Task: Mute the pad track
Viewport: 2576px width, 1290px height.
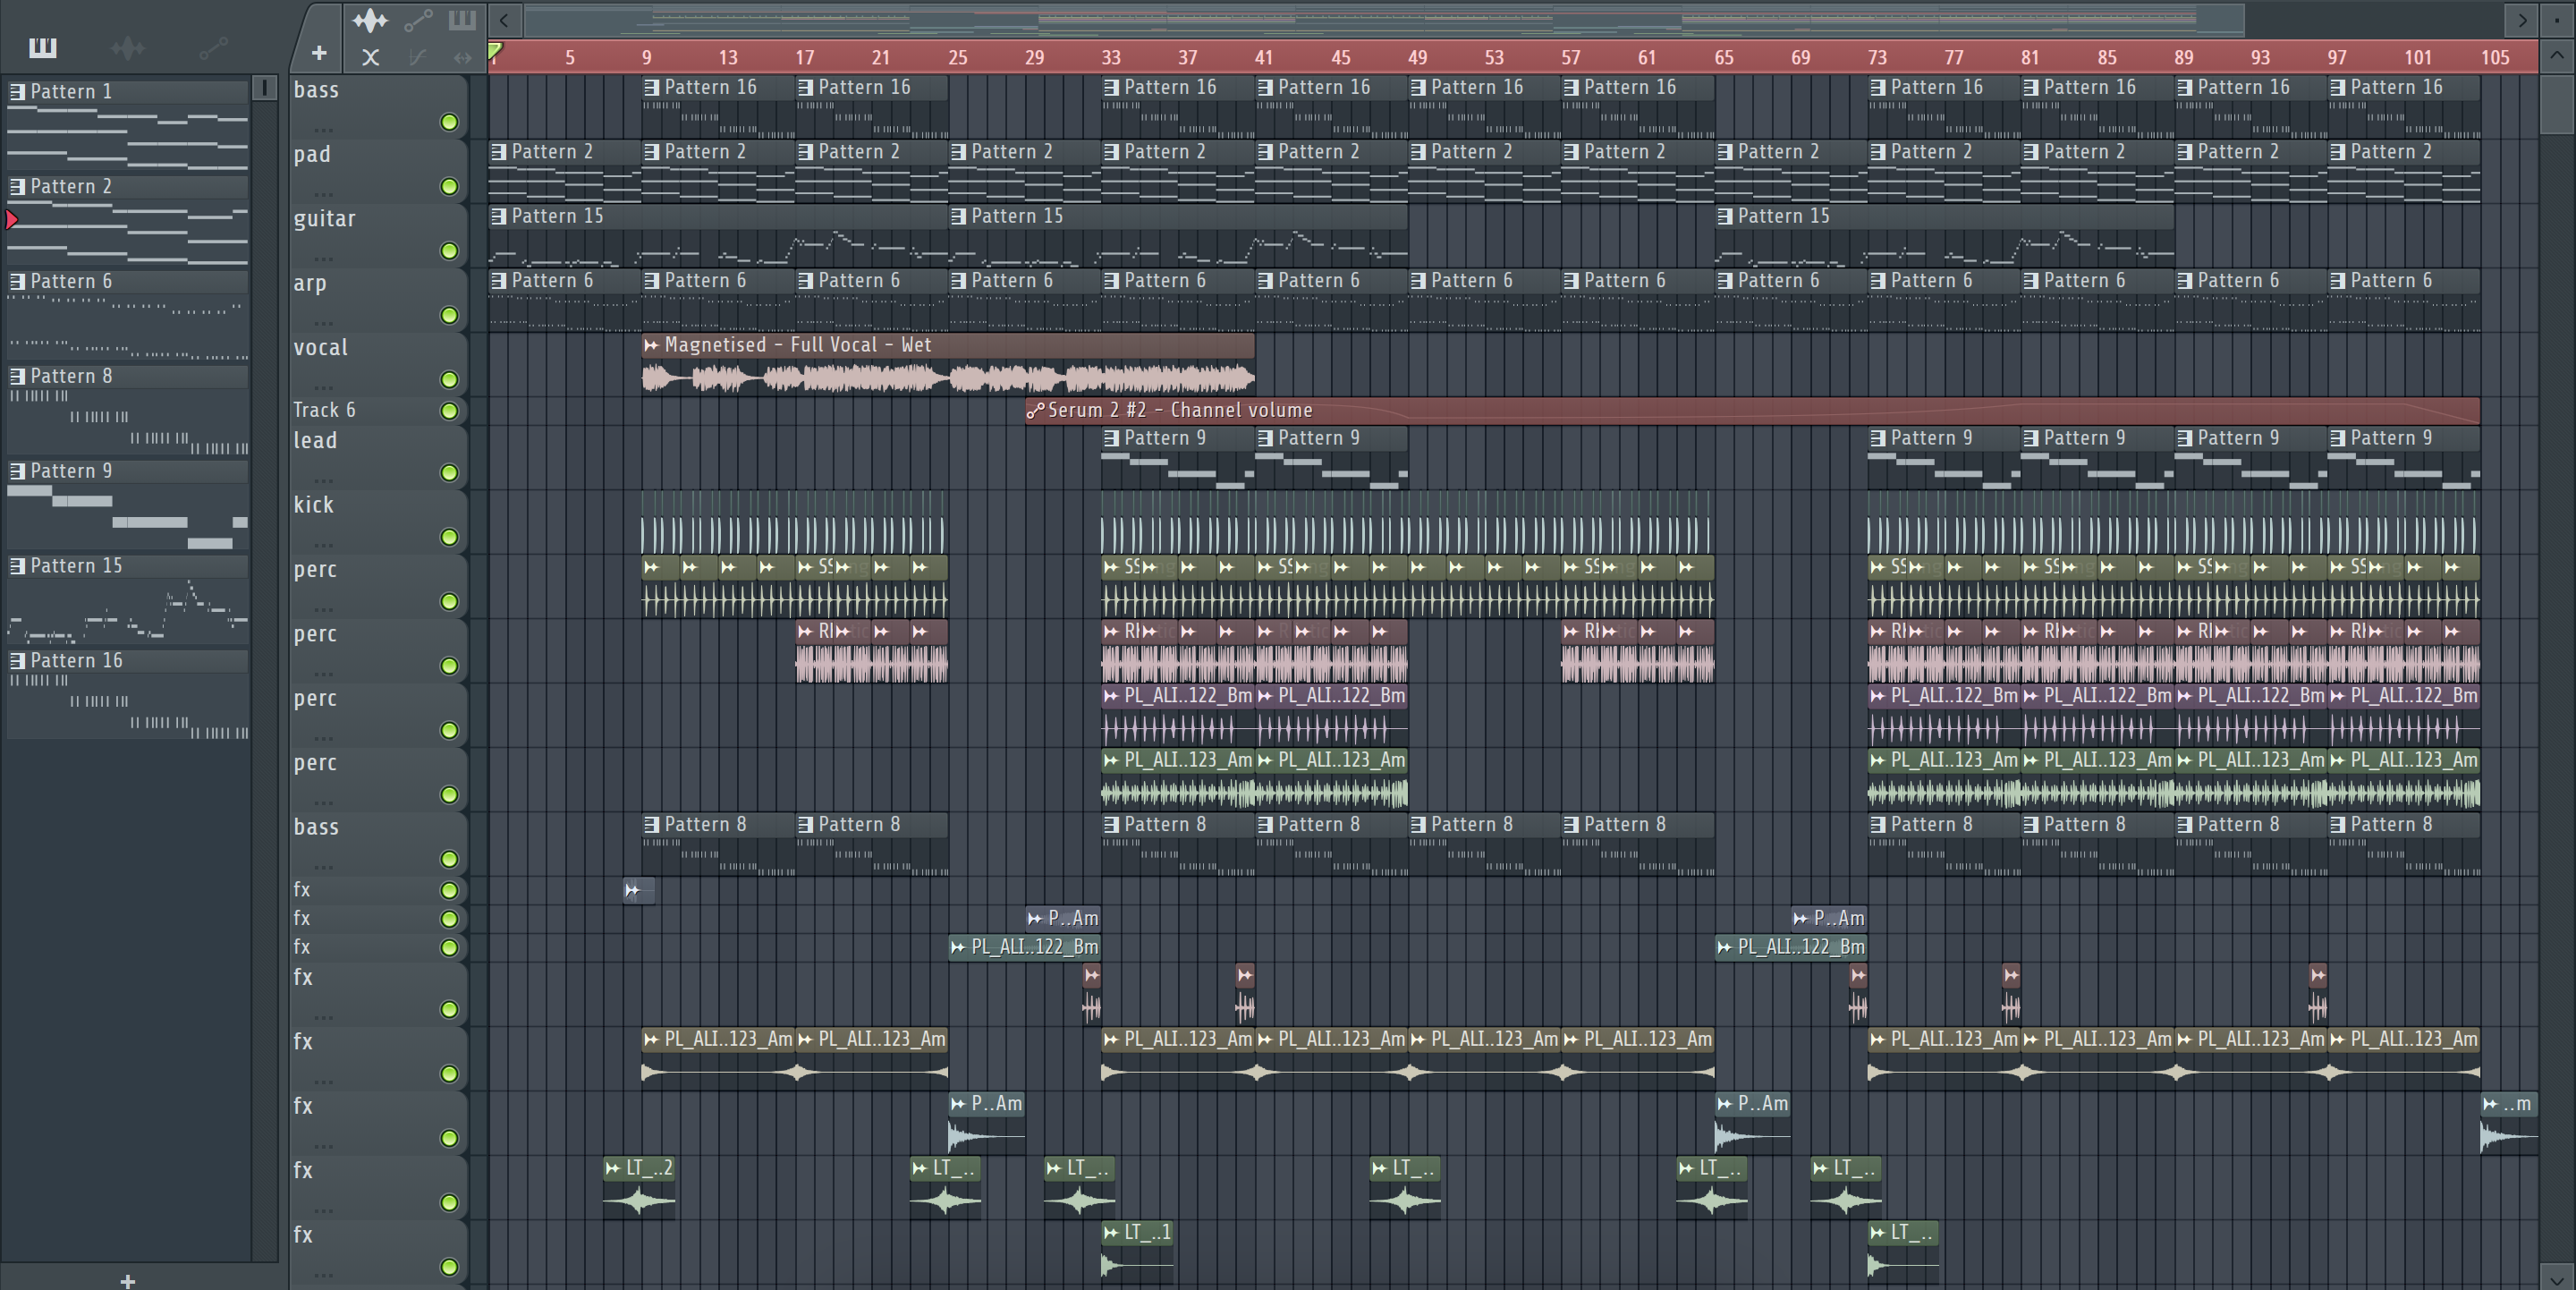Action: [449, 187]
